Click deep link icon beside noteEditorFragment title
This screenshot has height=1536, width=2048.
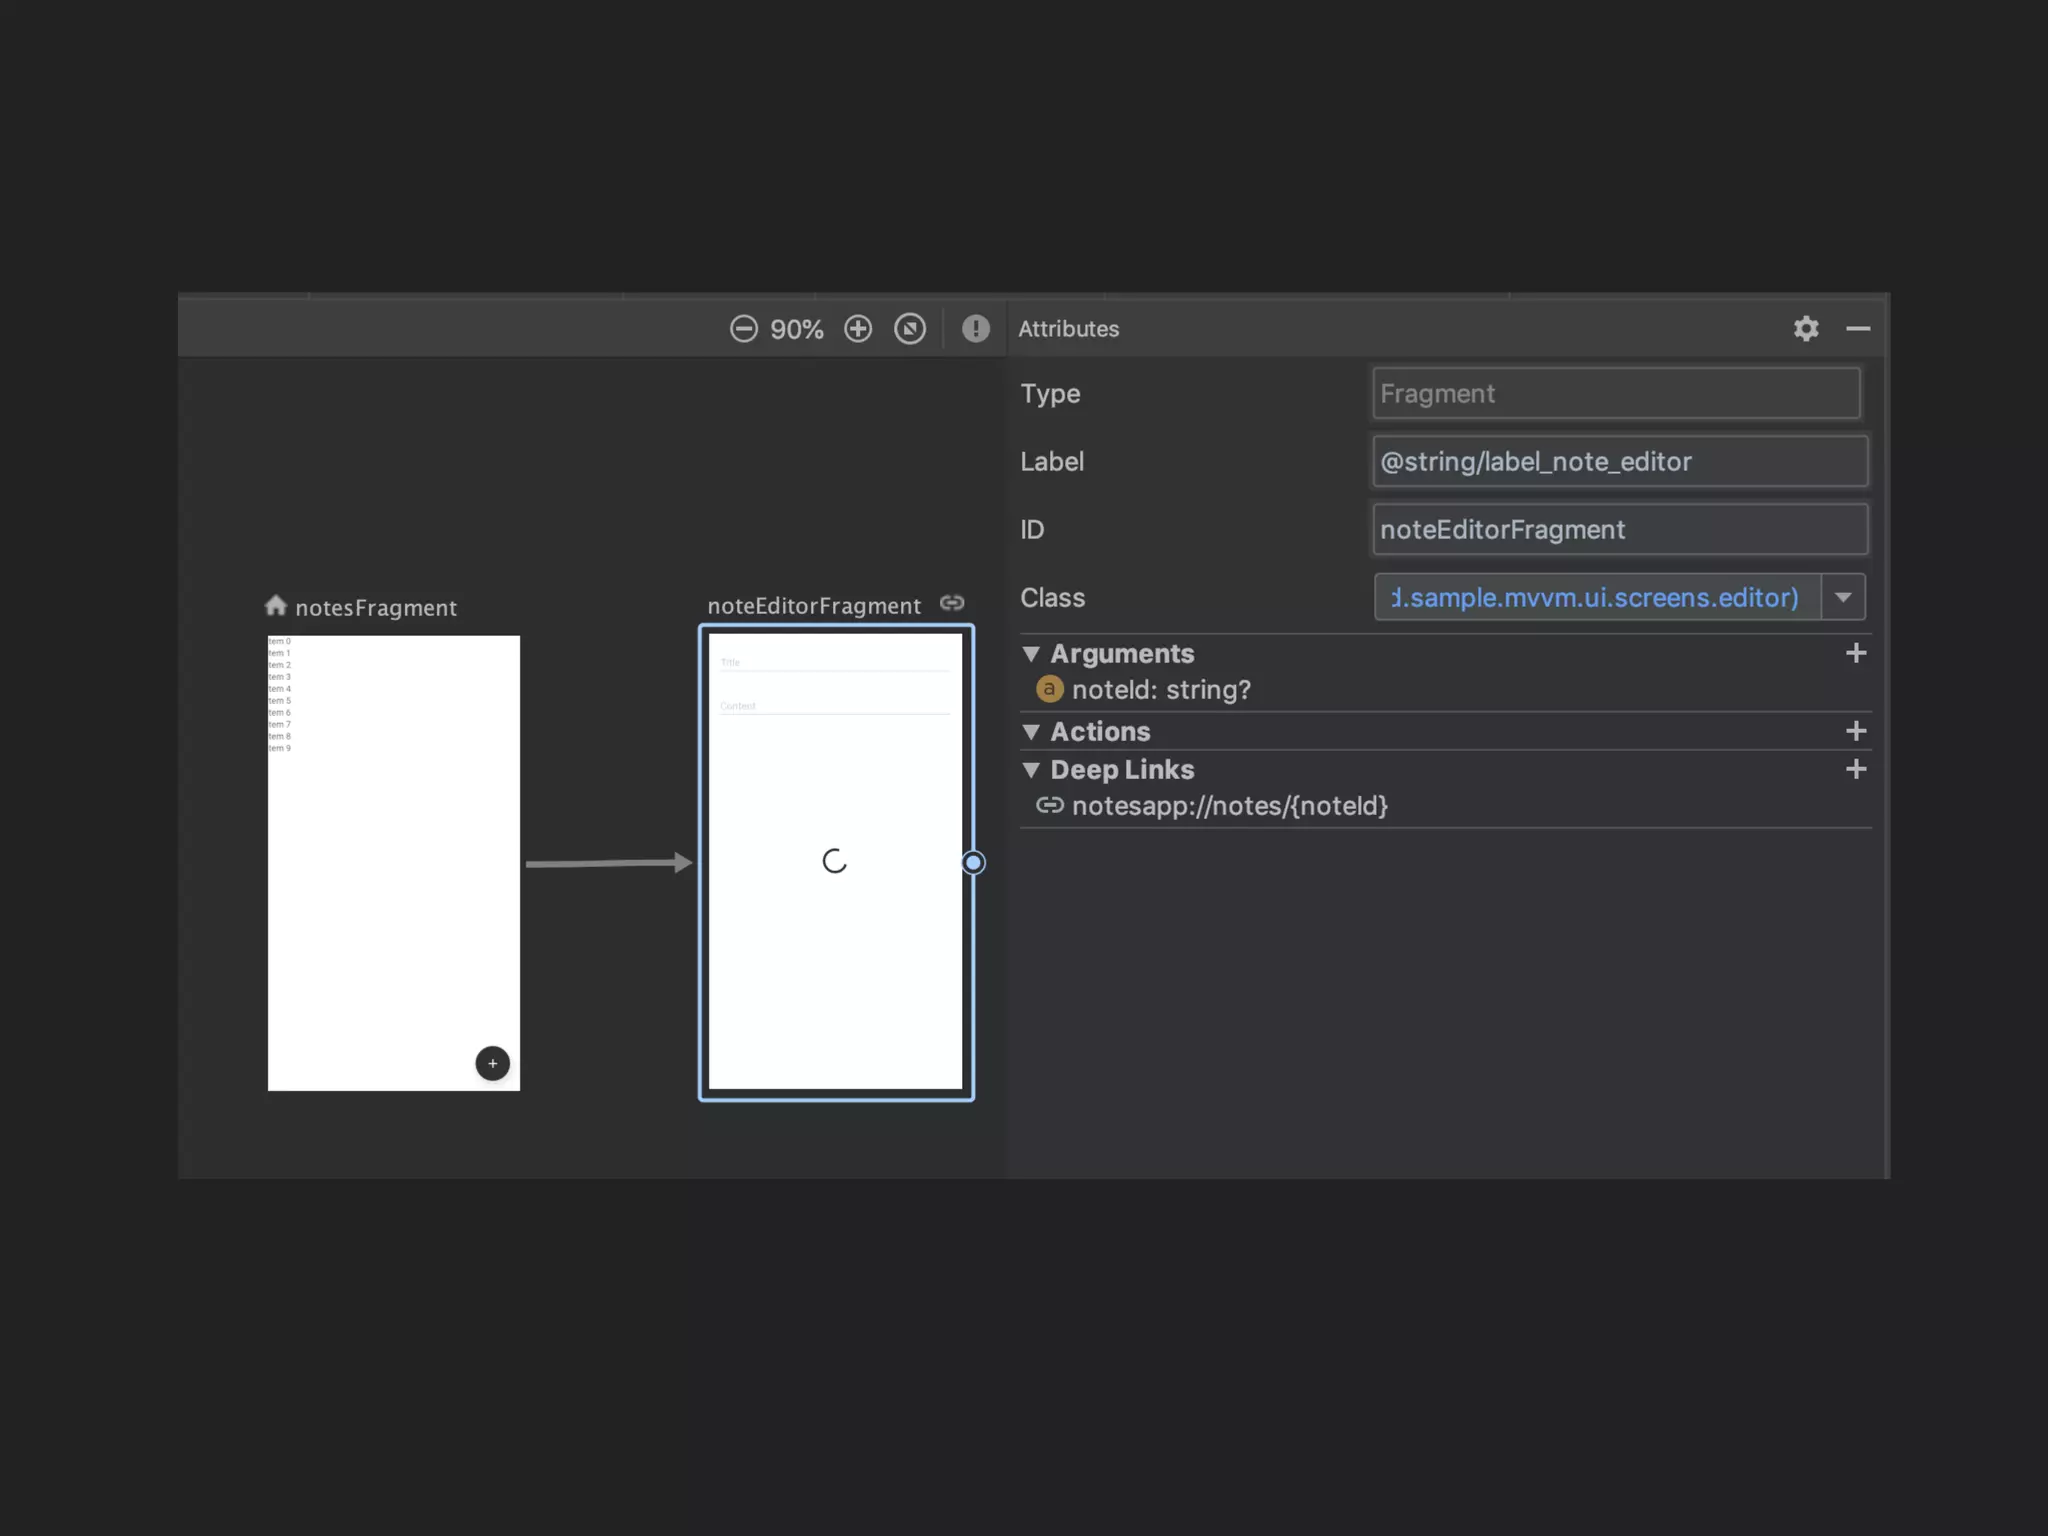(952, 603)
